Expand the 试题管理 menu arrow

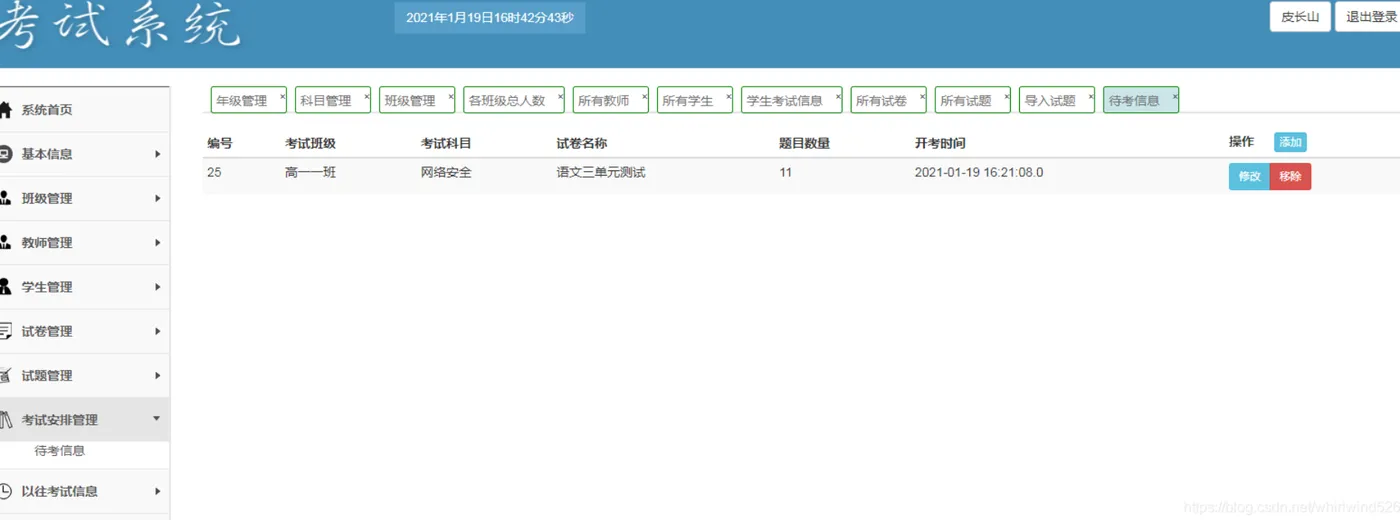pos(158,375)
